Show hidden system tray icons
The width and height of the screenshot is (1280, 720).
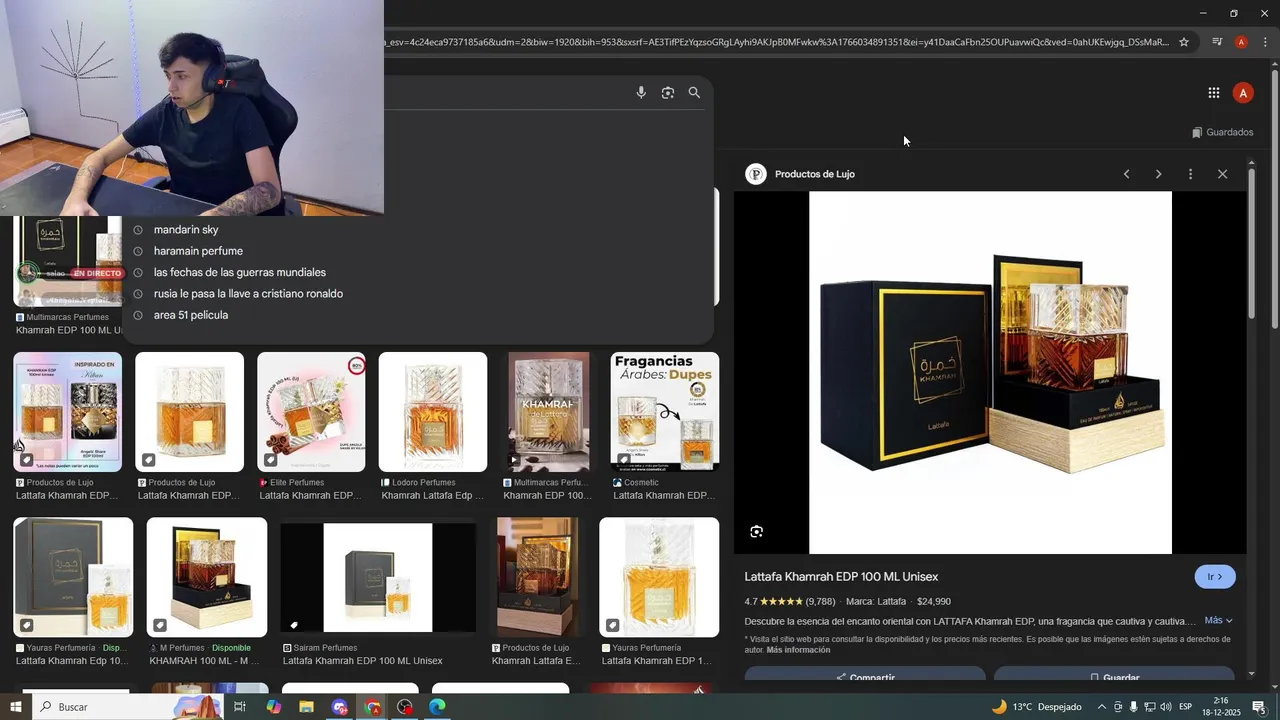click(1102, 707)
